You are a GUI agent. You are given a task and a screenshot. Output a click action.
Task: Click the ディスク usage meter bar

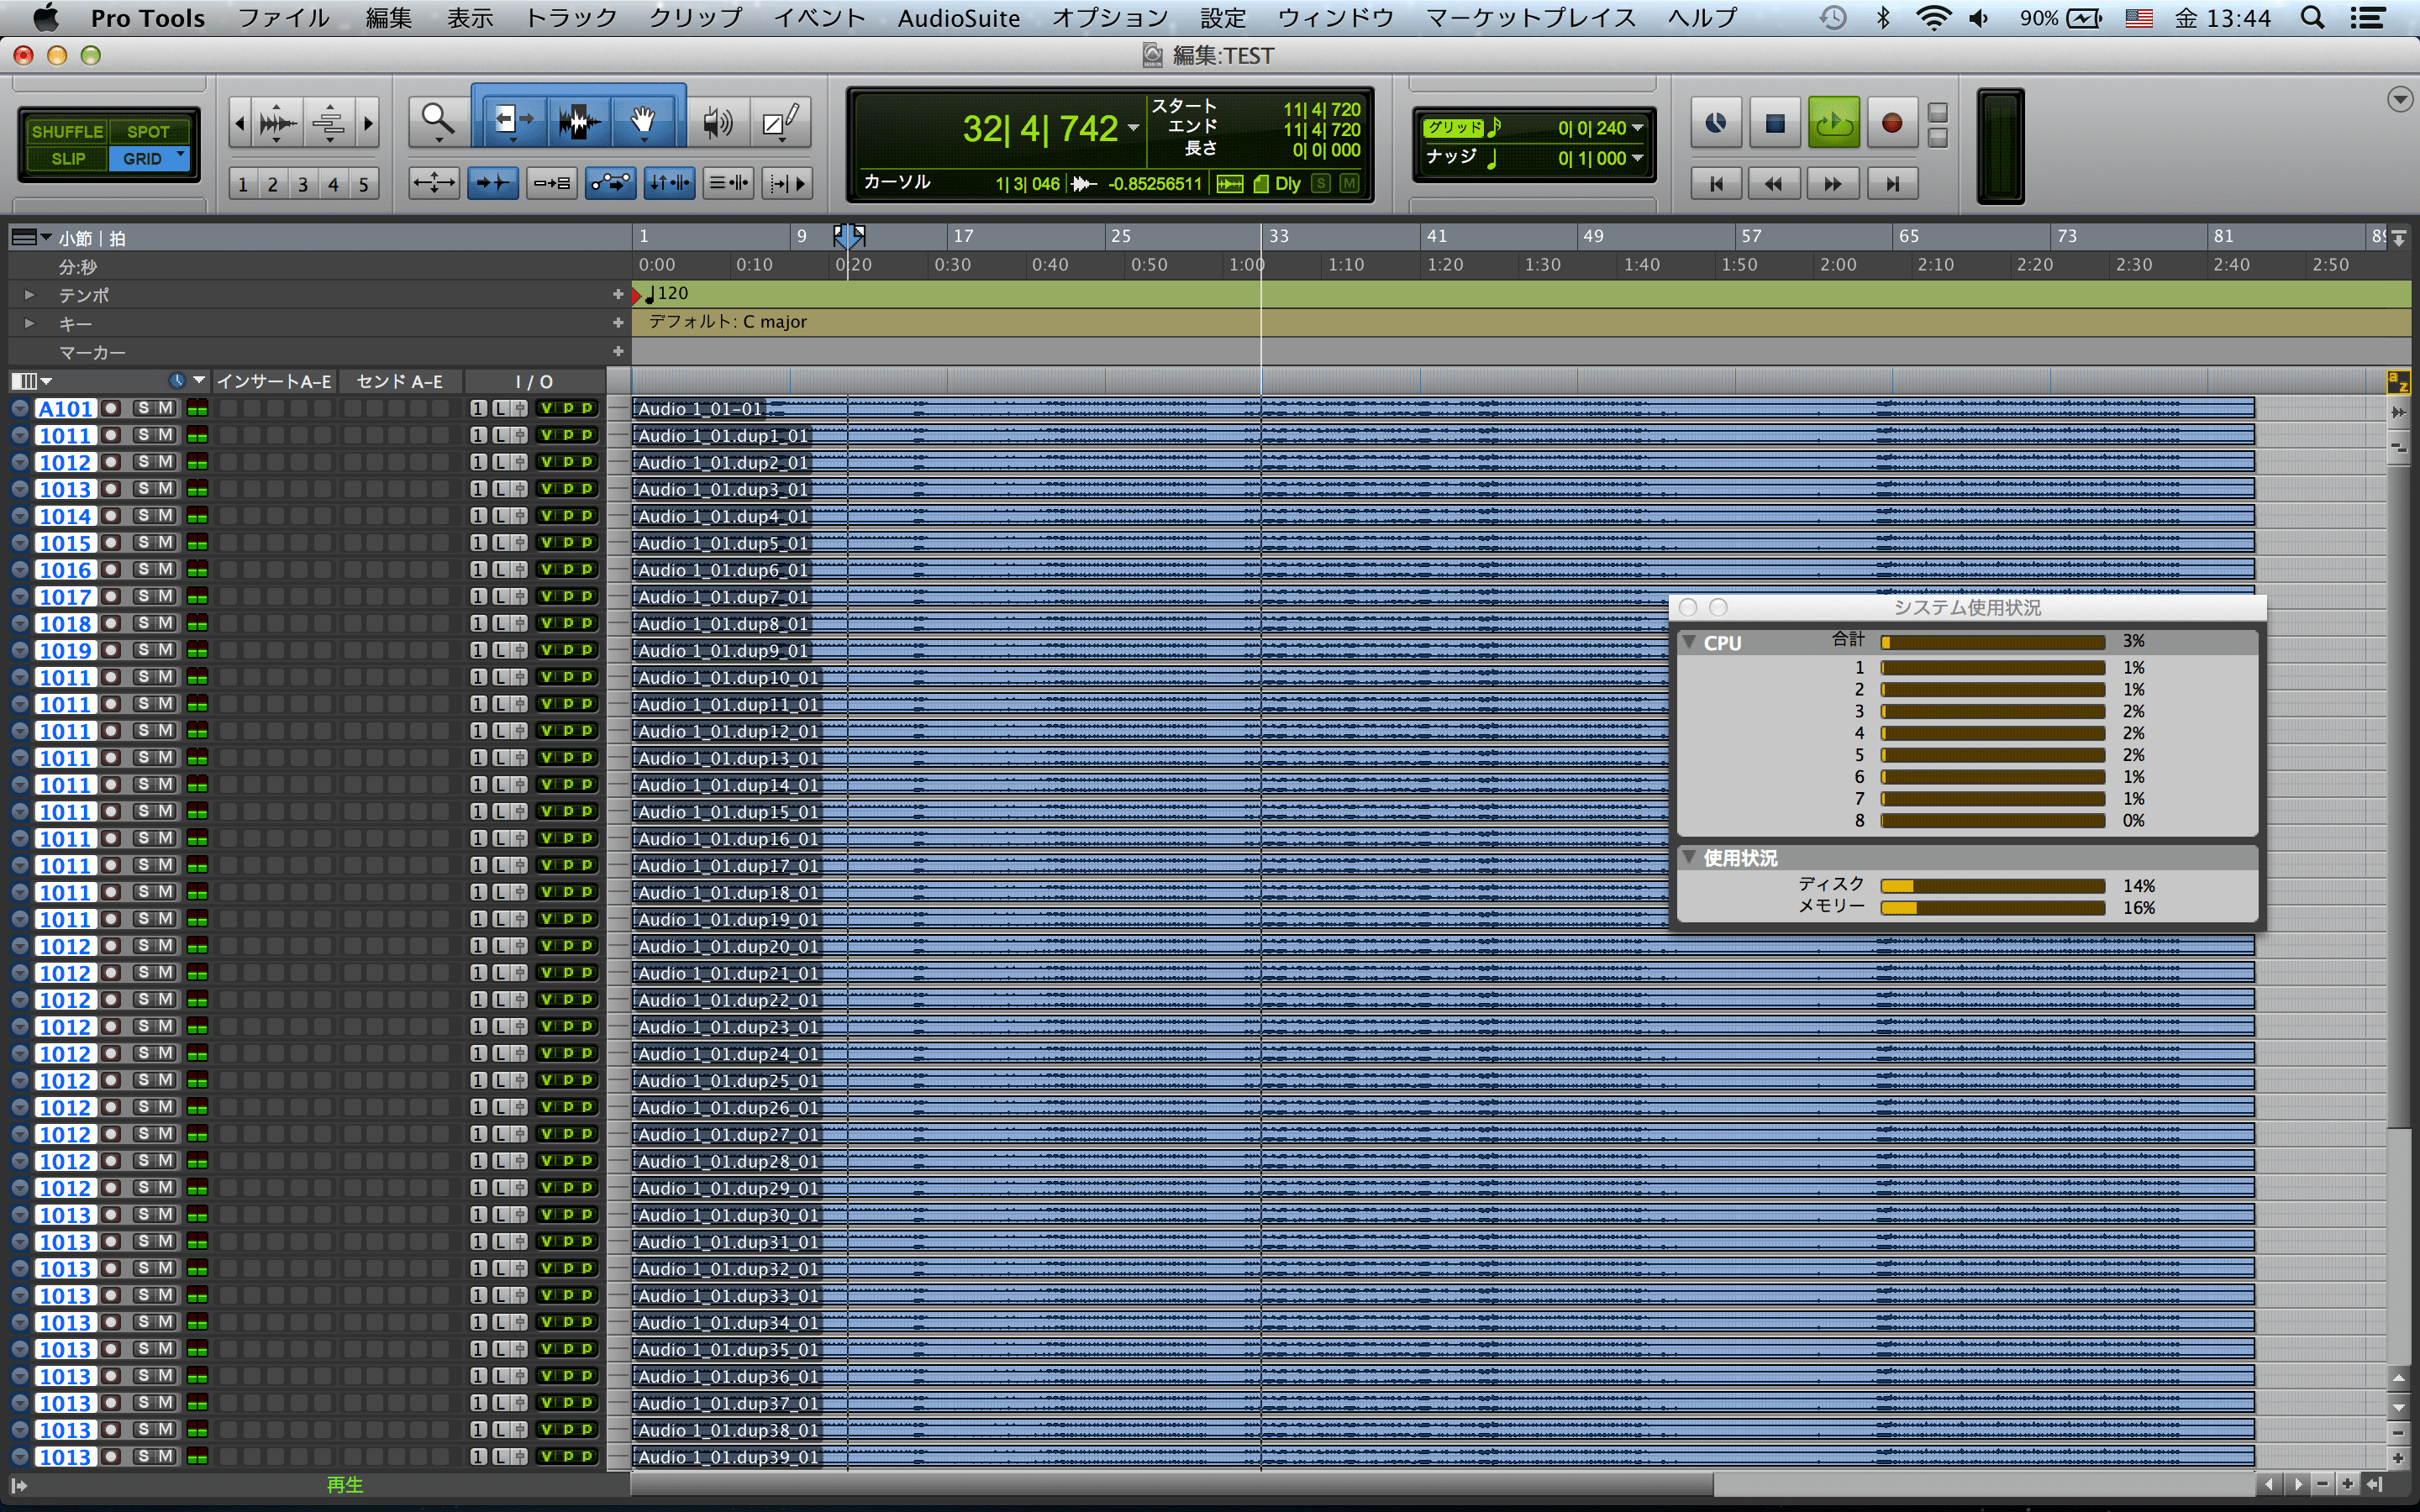1992,886
